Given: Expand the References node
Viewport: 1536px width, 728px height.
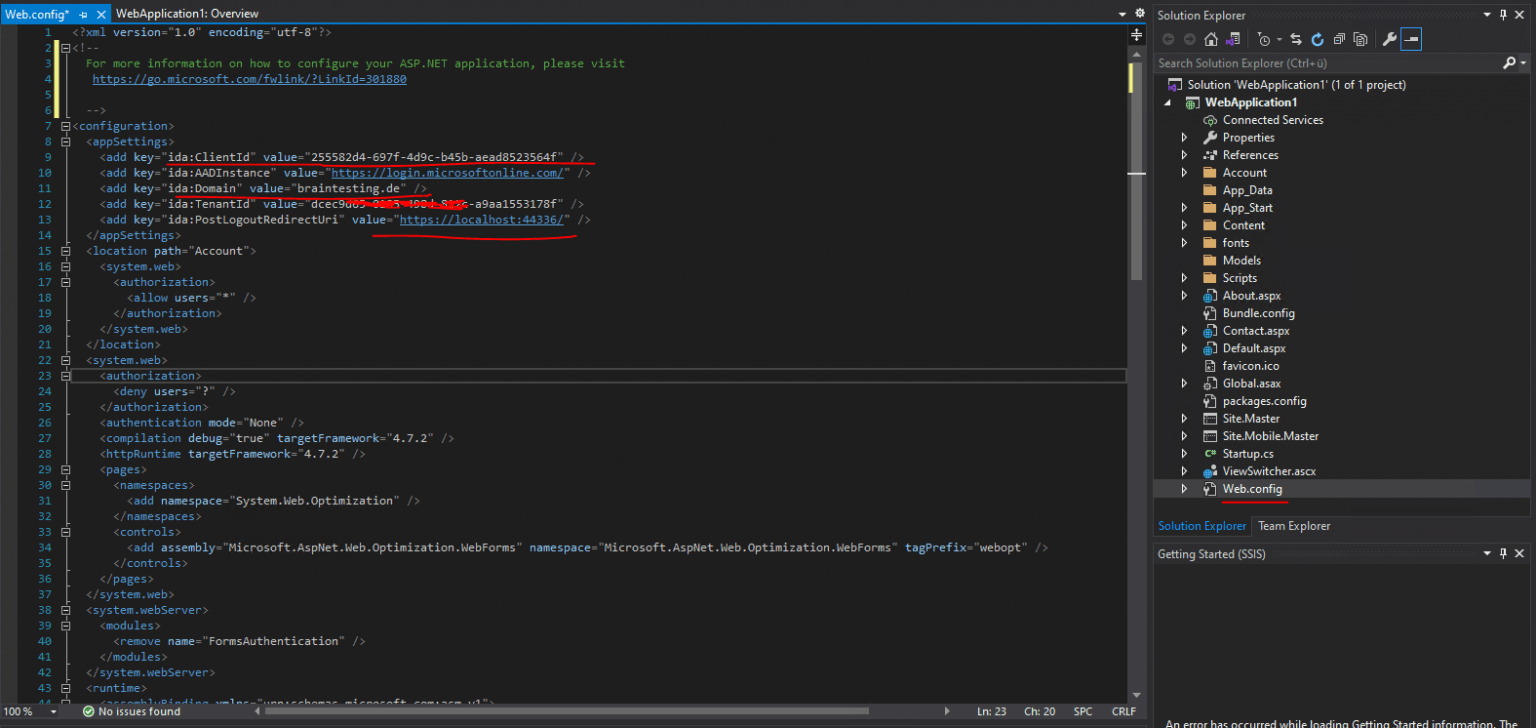Looking at the screenshot, I should 1185,155.
